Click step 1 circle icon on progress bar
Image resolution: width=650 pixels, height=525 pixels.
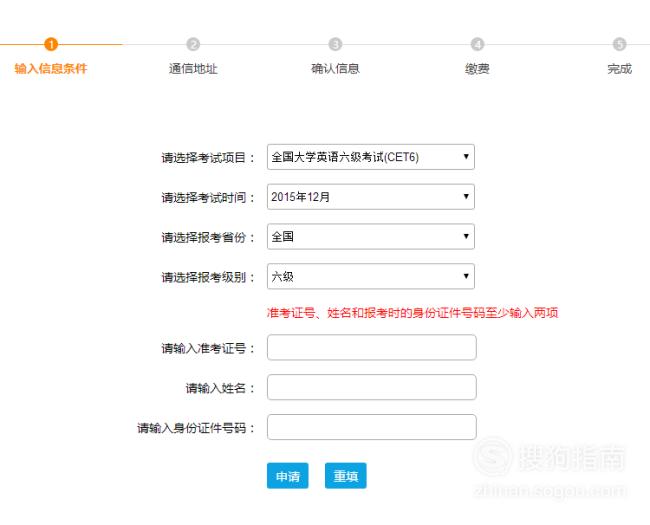pyautogui.click(x=51, y=44)
